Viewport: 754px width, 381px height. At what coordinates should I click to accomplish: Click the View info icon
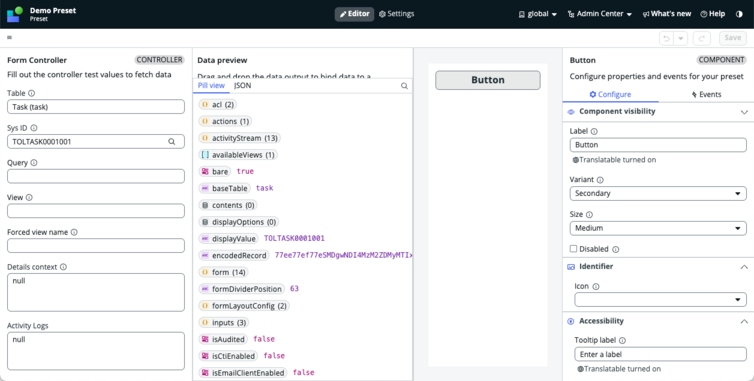coord(29,197)
